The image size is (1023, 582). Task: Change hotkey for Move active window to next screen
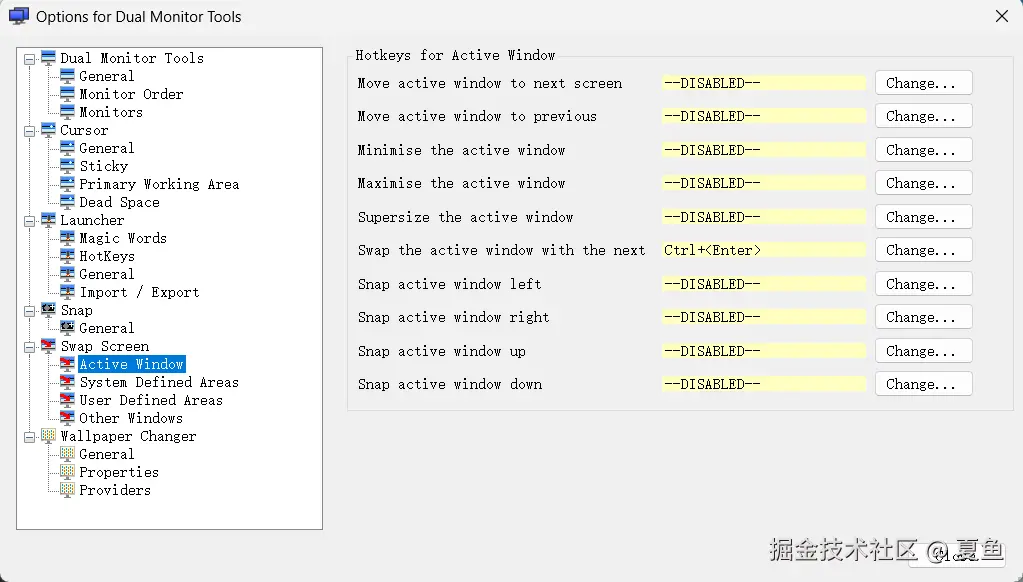[x=923, y=83]
